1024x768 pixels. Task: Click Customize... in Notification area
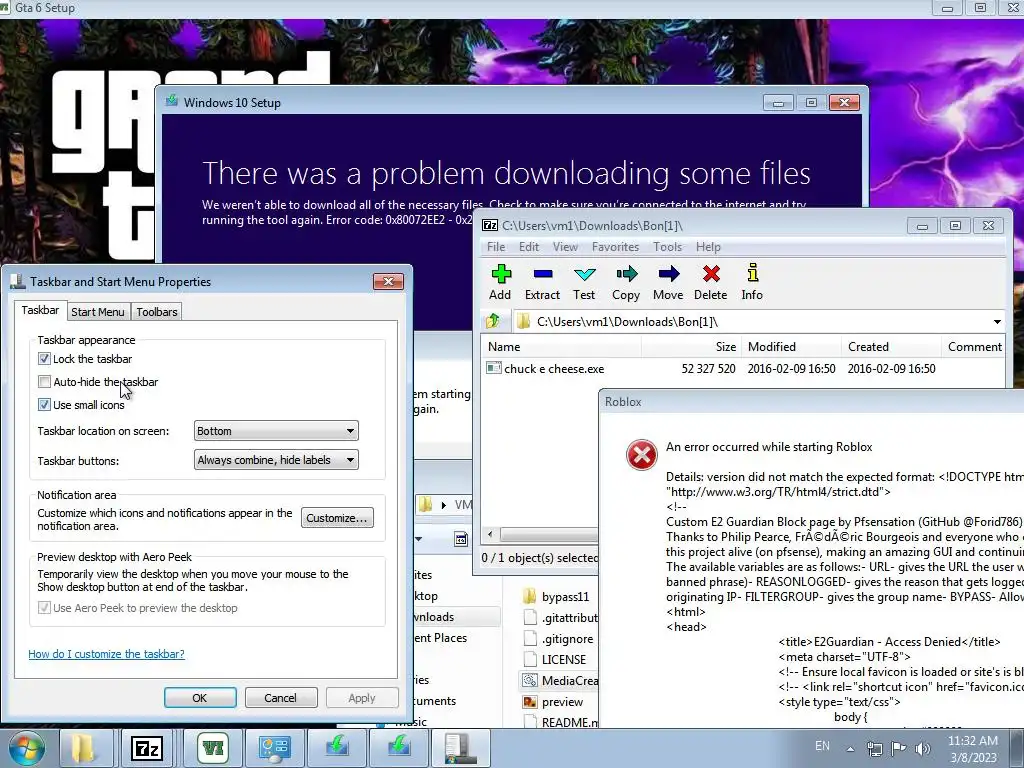point(337,518)
